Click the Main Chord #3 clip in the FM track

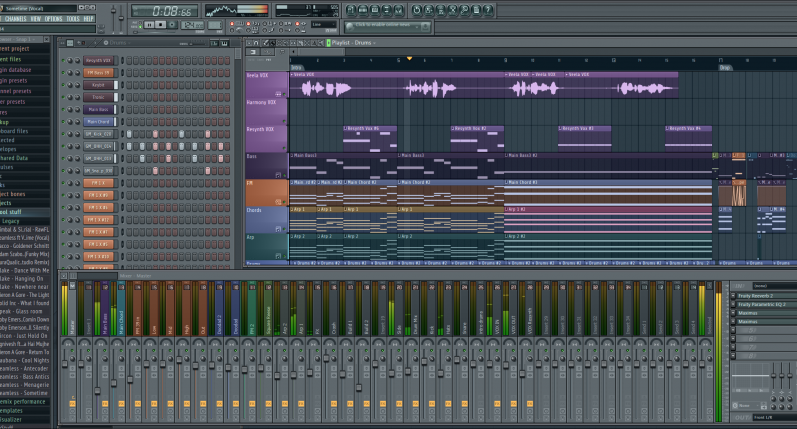point(608,193)
